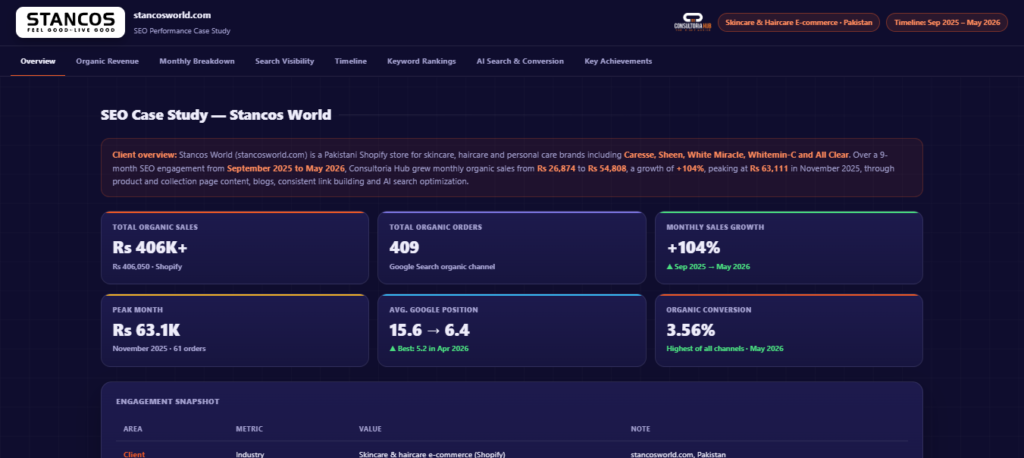Click the SEO Case Study — Stancos World heading
The image size is (1024, 458).
click(x=216, y=115)
